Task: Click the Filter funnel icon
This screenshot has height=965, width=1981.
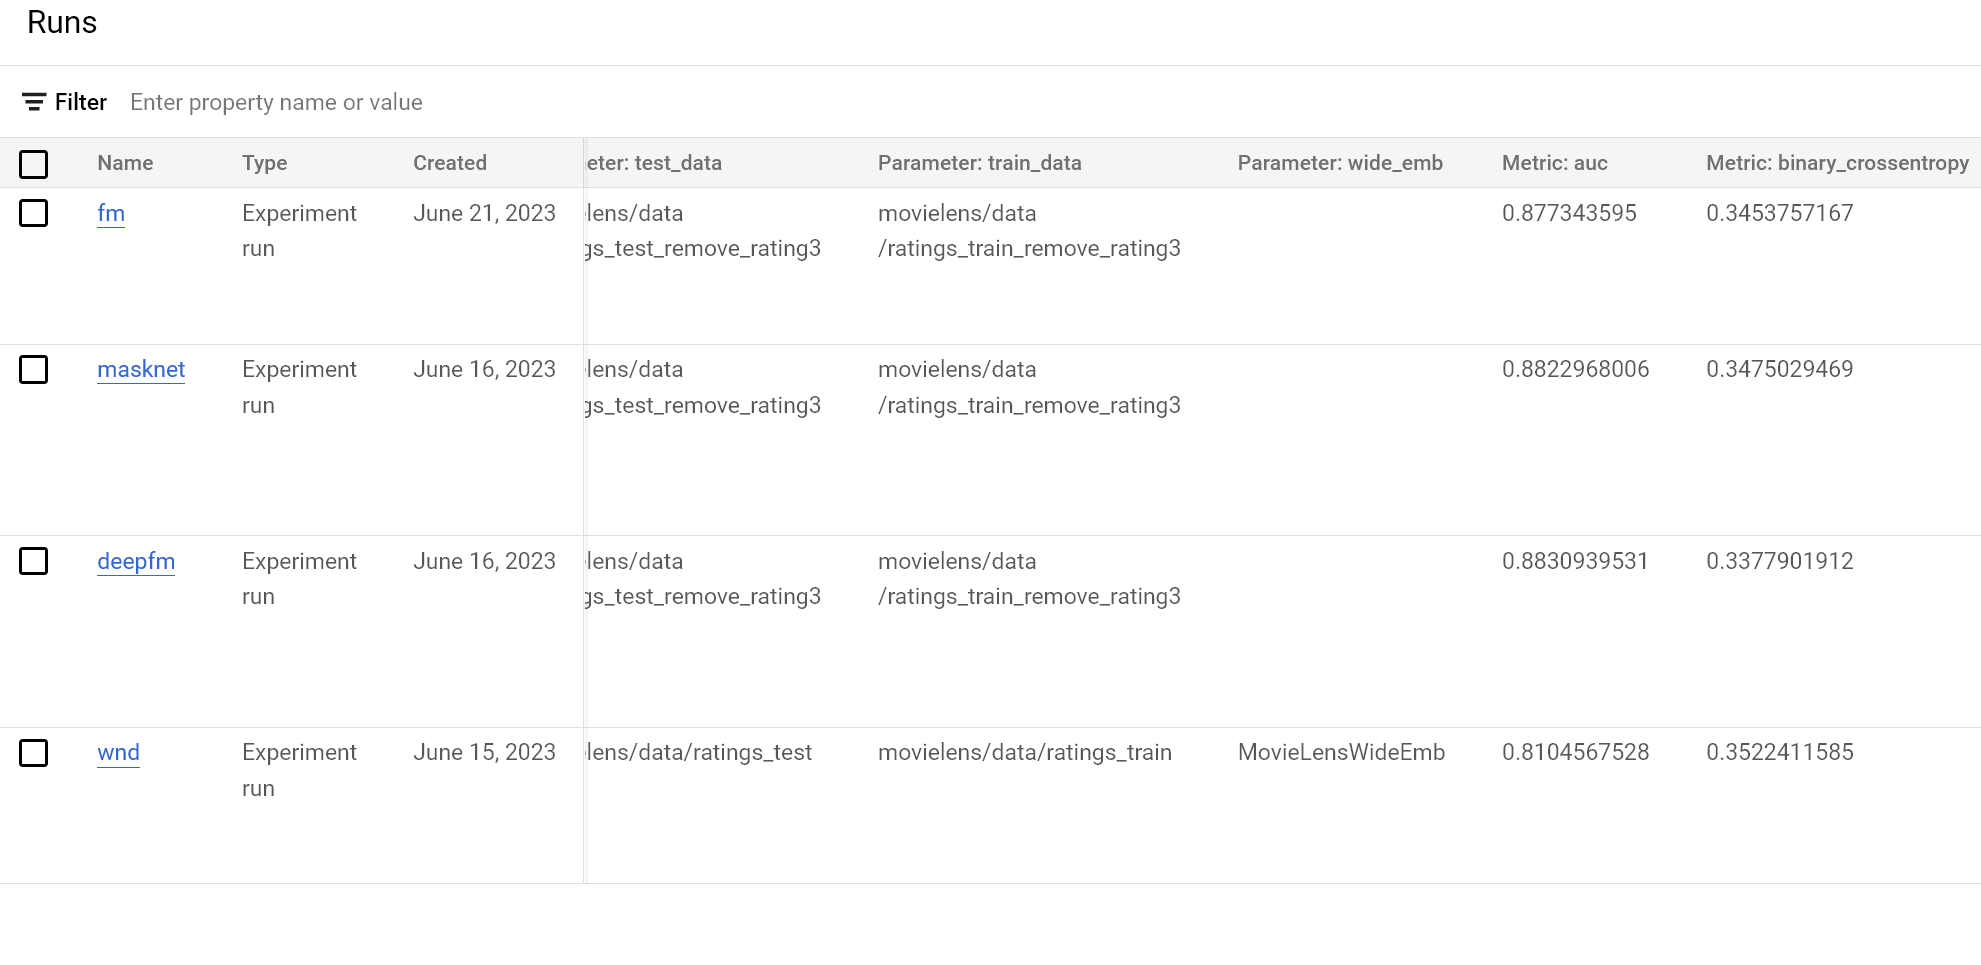Action: (x=34, y=101)
